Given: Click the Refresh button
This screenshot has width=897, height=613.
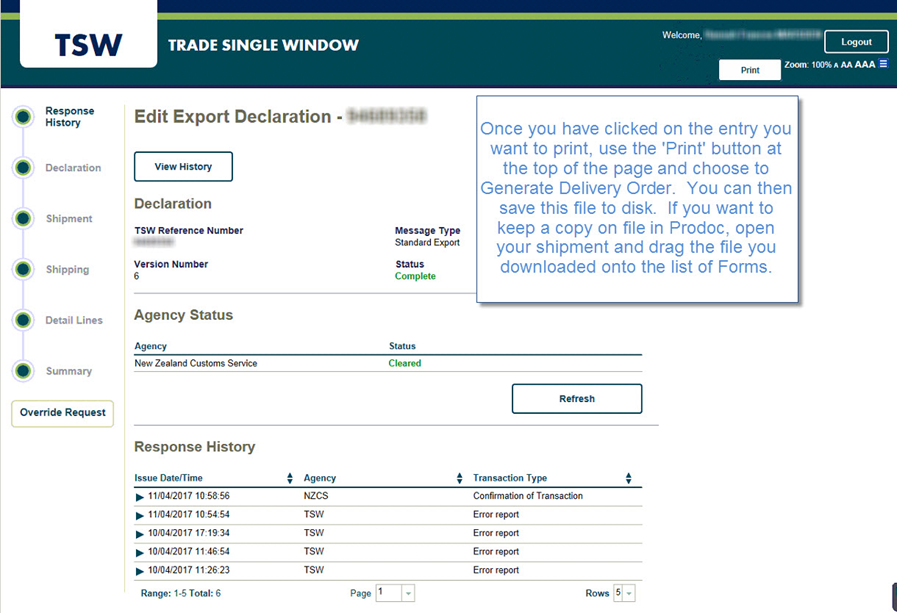Looking at the screenshot, I should (577, 399).
